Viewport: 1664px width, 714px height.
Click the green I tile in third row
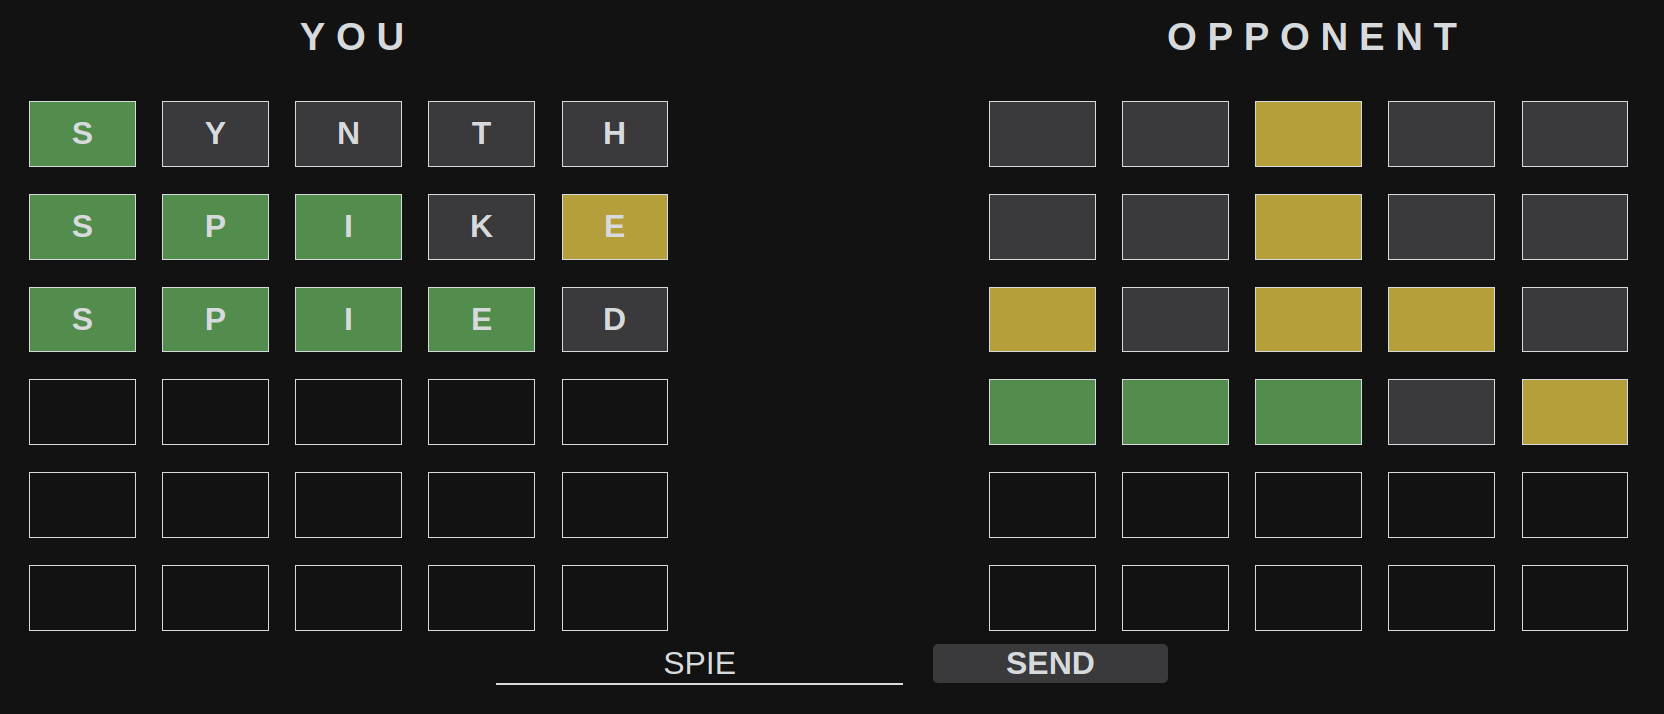pos(348,319)
